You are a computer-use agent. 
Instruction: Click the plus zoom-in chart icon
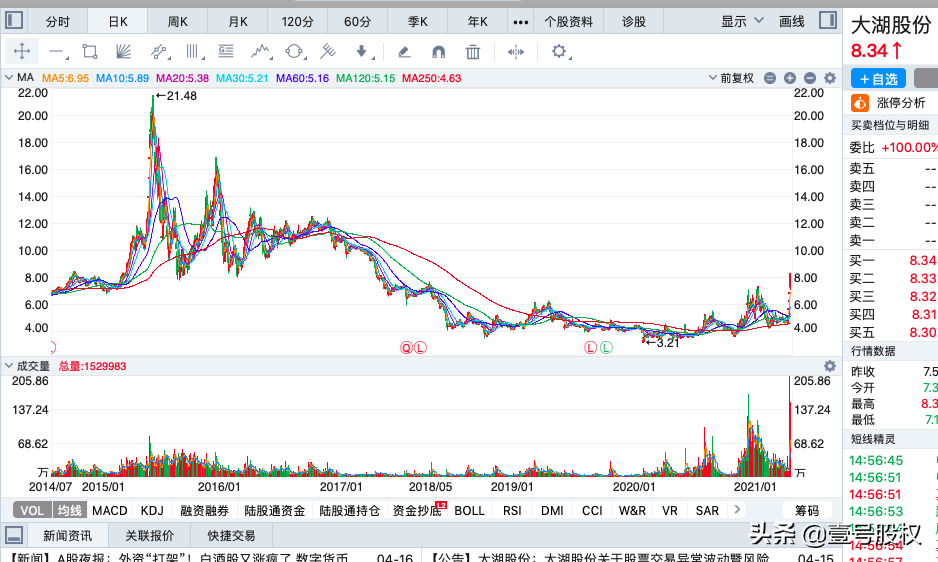[x=790, y=78]
